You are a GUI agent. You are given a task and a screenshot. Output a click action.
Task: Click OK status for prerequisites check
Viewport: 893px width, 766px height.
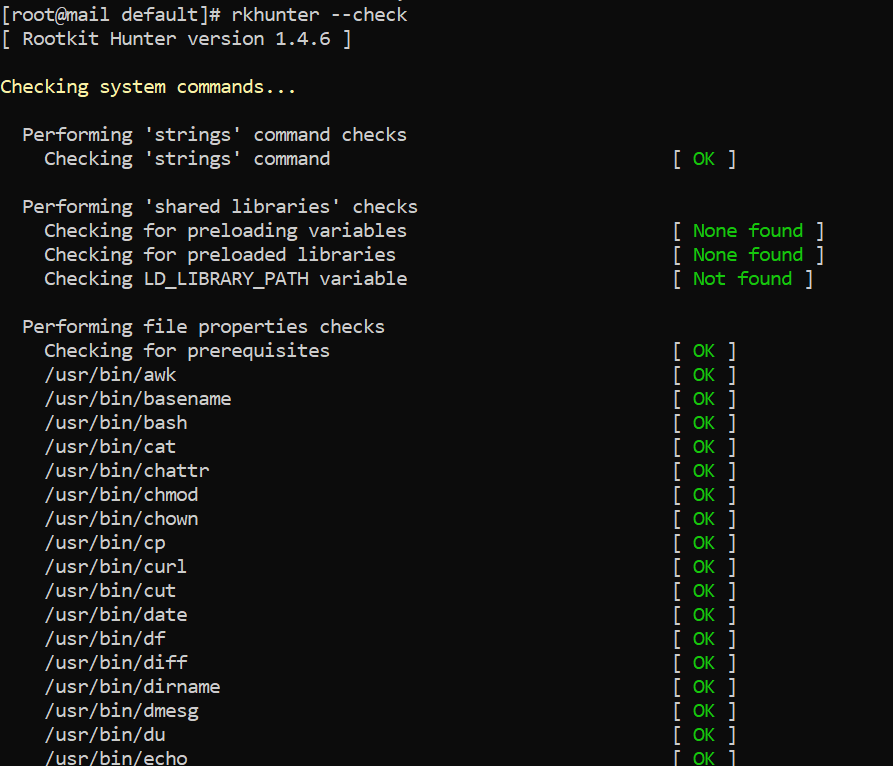point(704,351)
